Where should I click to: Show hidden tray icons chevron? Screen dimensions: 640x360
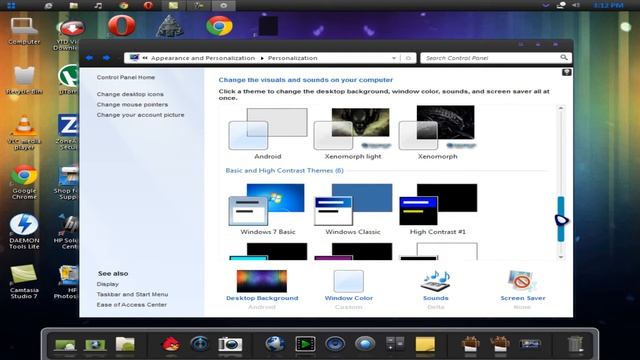(x=545, y=5)
